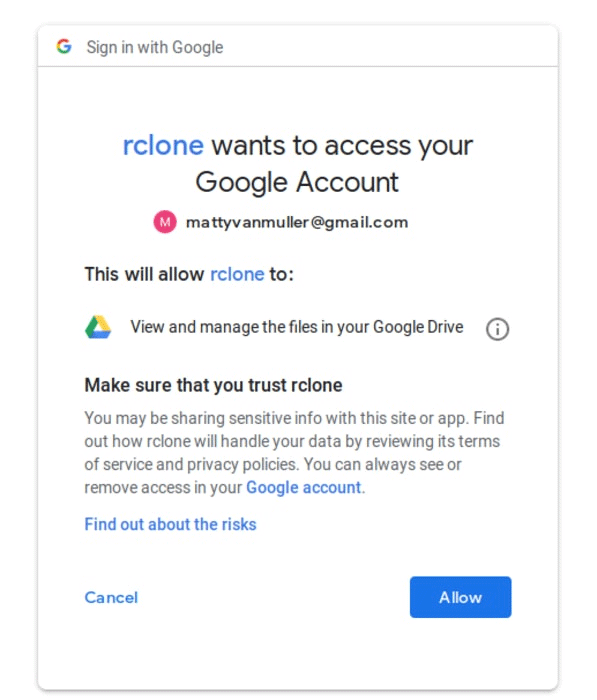Click the 'Sign in with Google' header text

(x=154, y=47)
